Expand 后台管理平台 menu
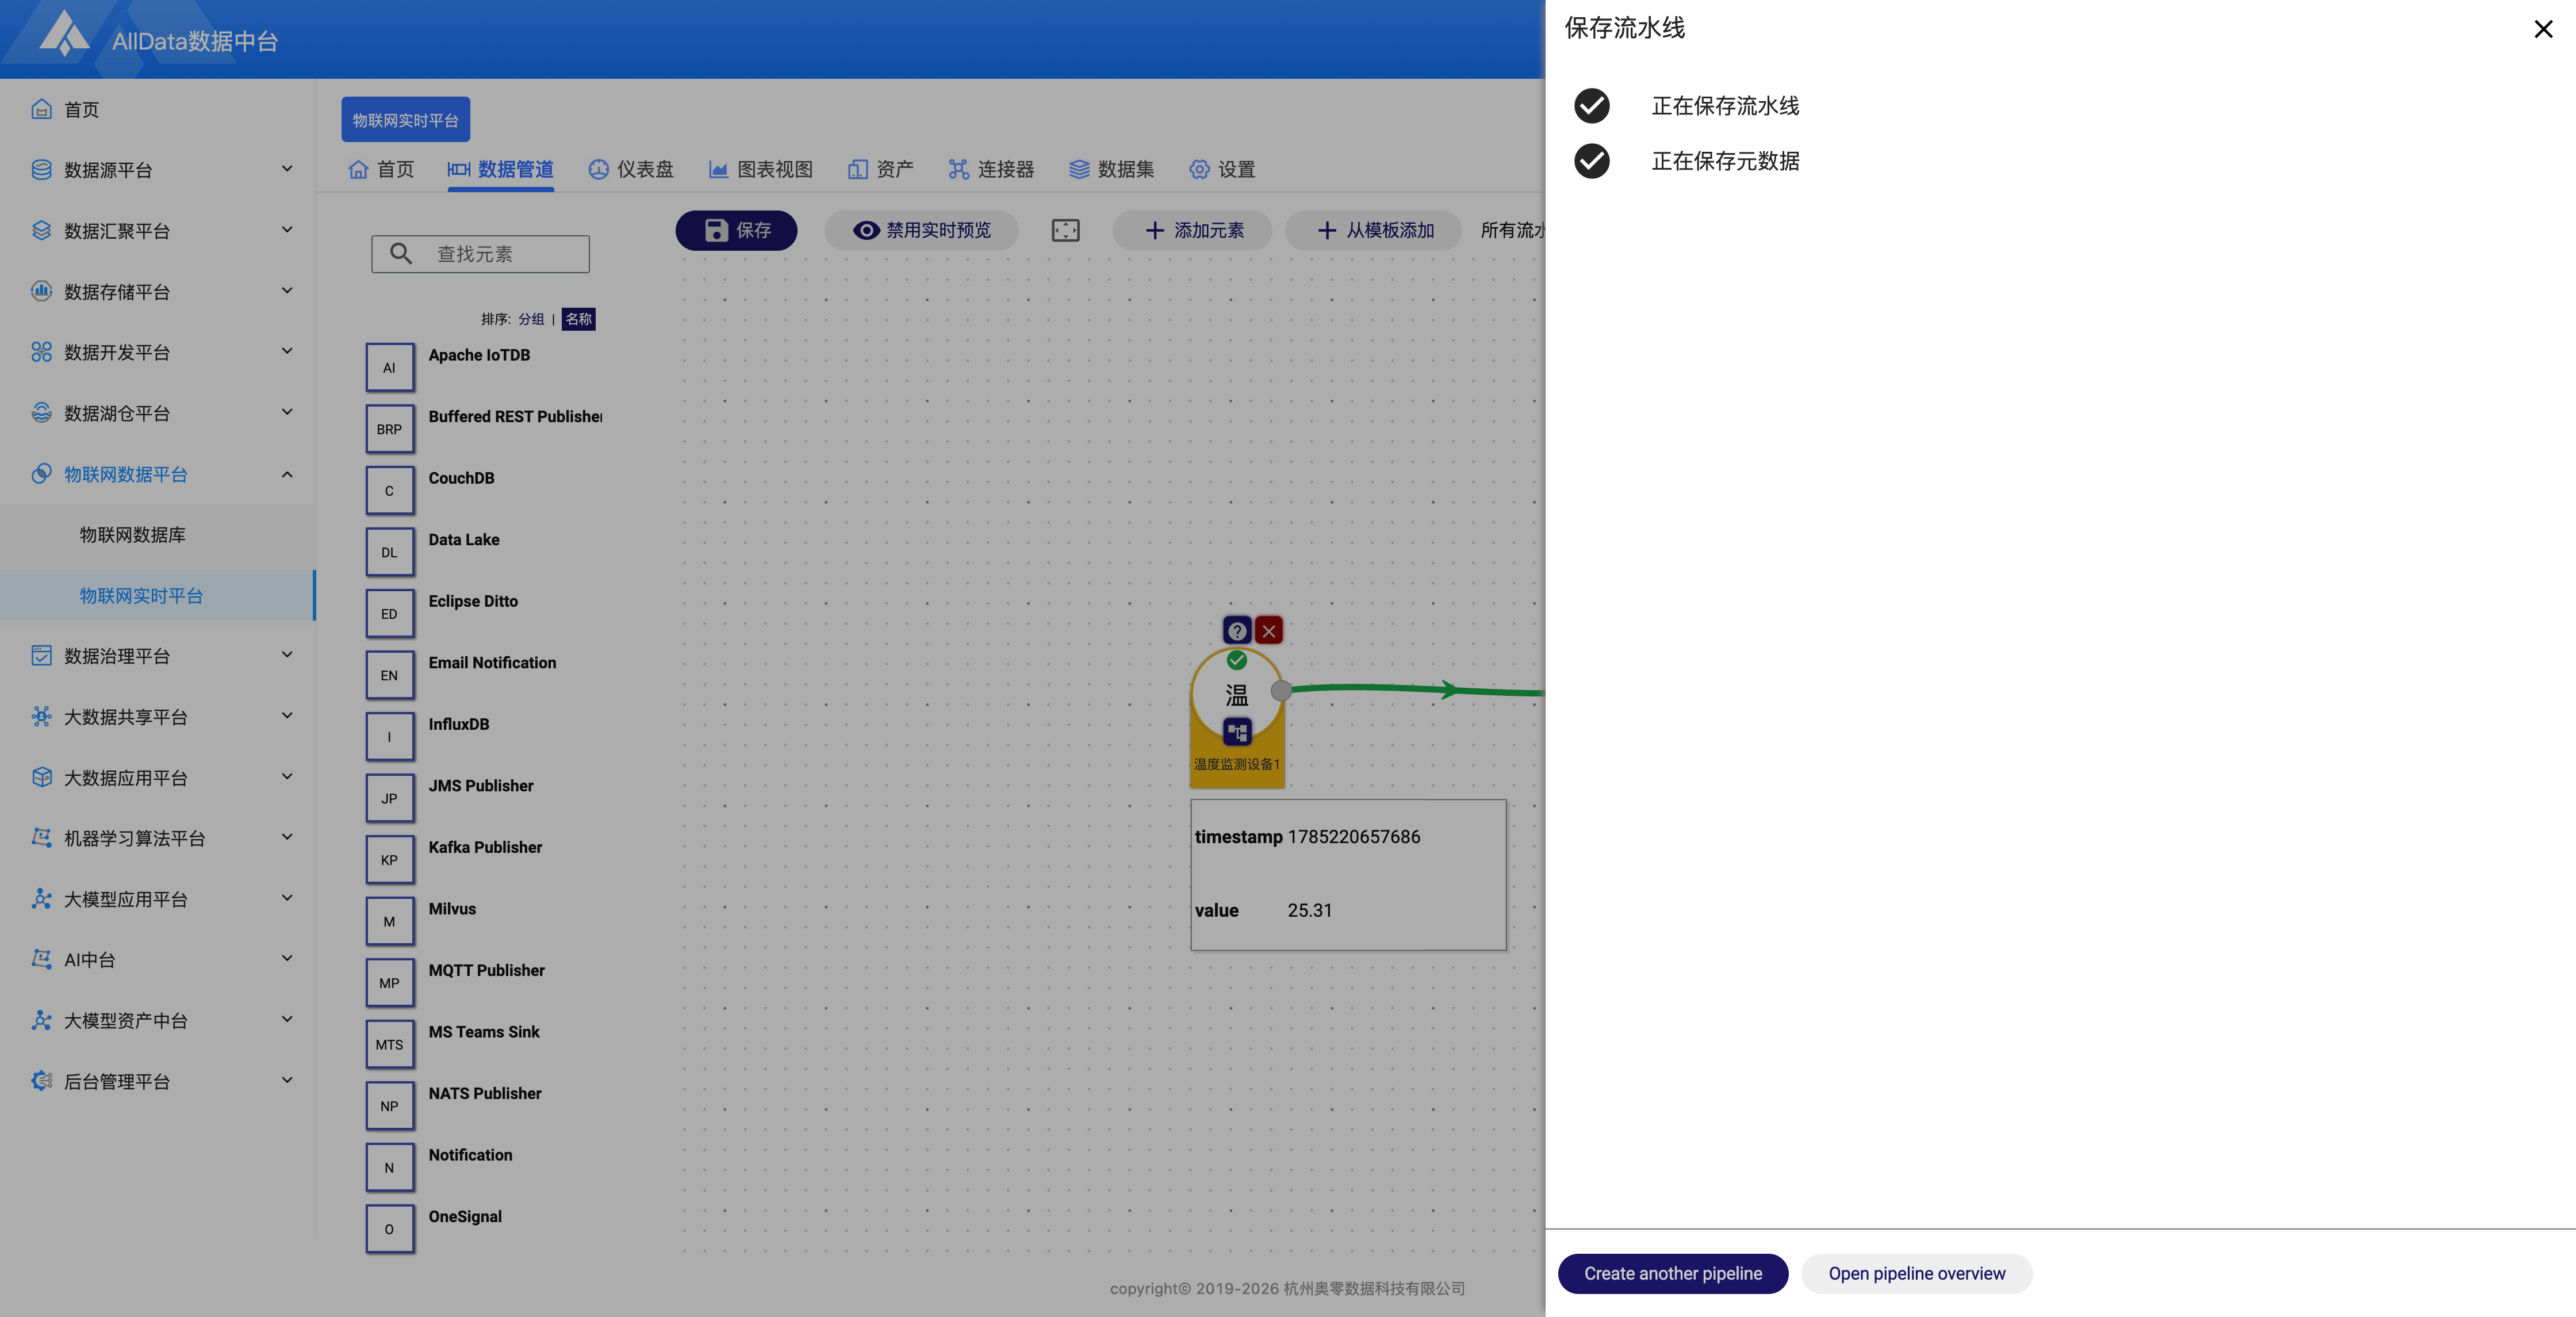The width and height of the screenshot is (2576, 1317). point(158,1081)
